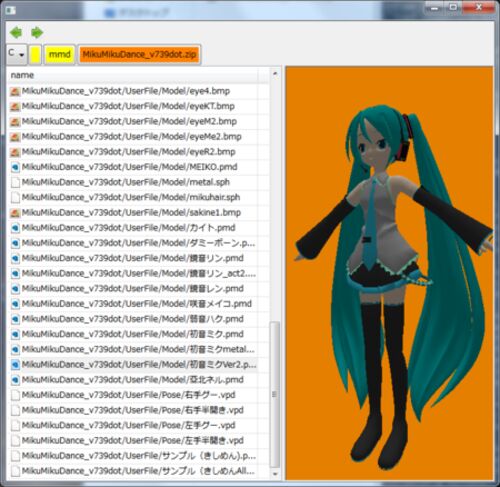Screen dimensions: 500x487
Task: Open the C drive dropdown
Action: point(16,54)
